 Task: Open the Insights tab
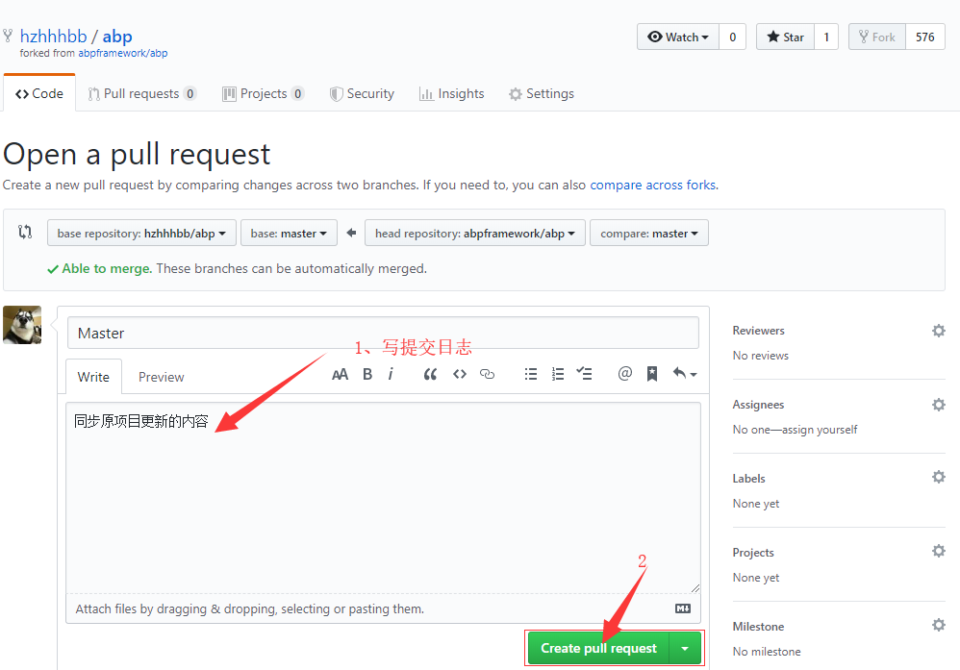[452, 94]
